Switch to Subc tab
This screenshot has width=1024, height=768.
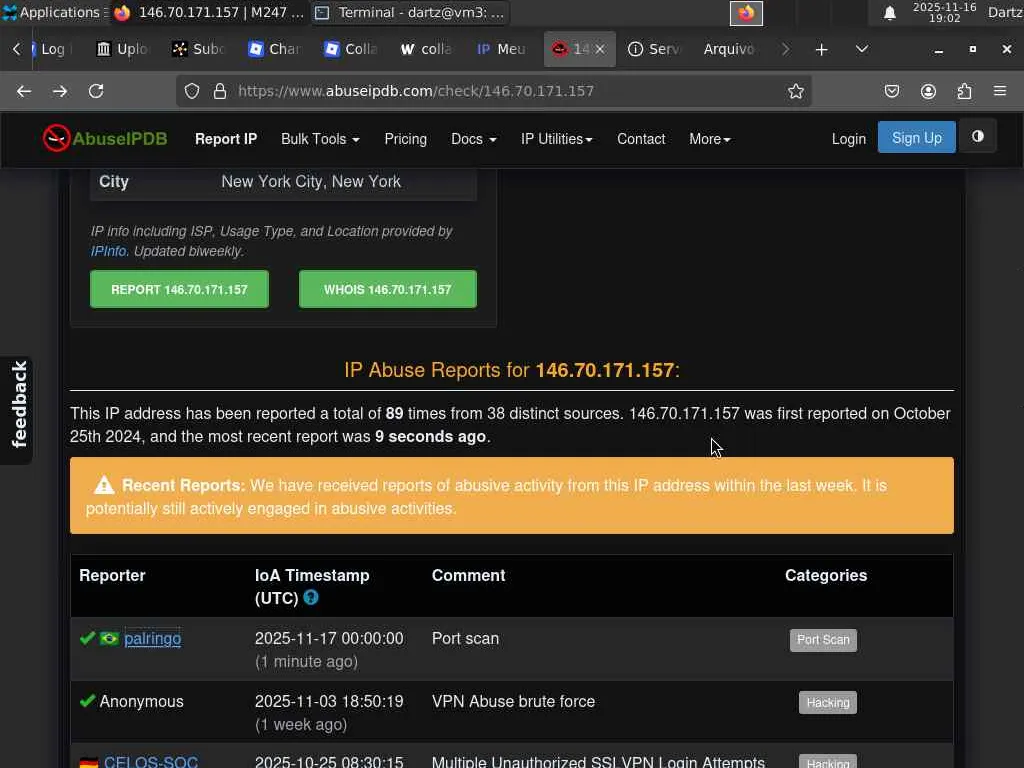click(x=198, y=50)
